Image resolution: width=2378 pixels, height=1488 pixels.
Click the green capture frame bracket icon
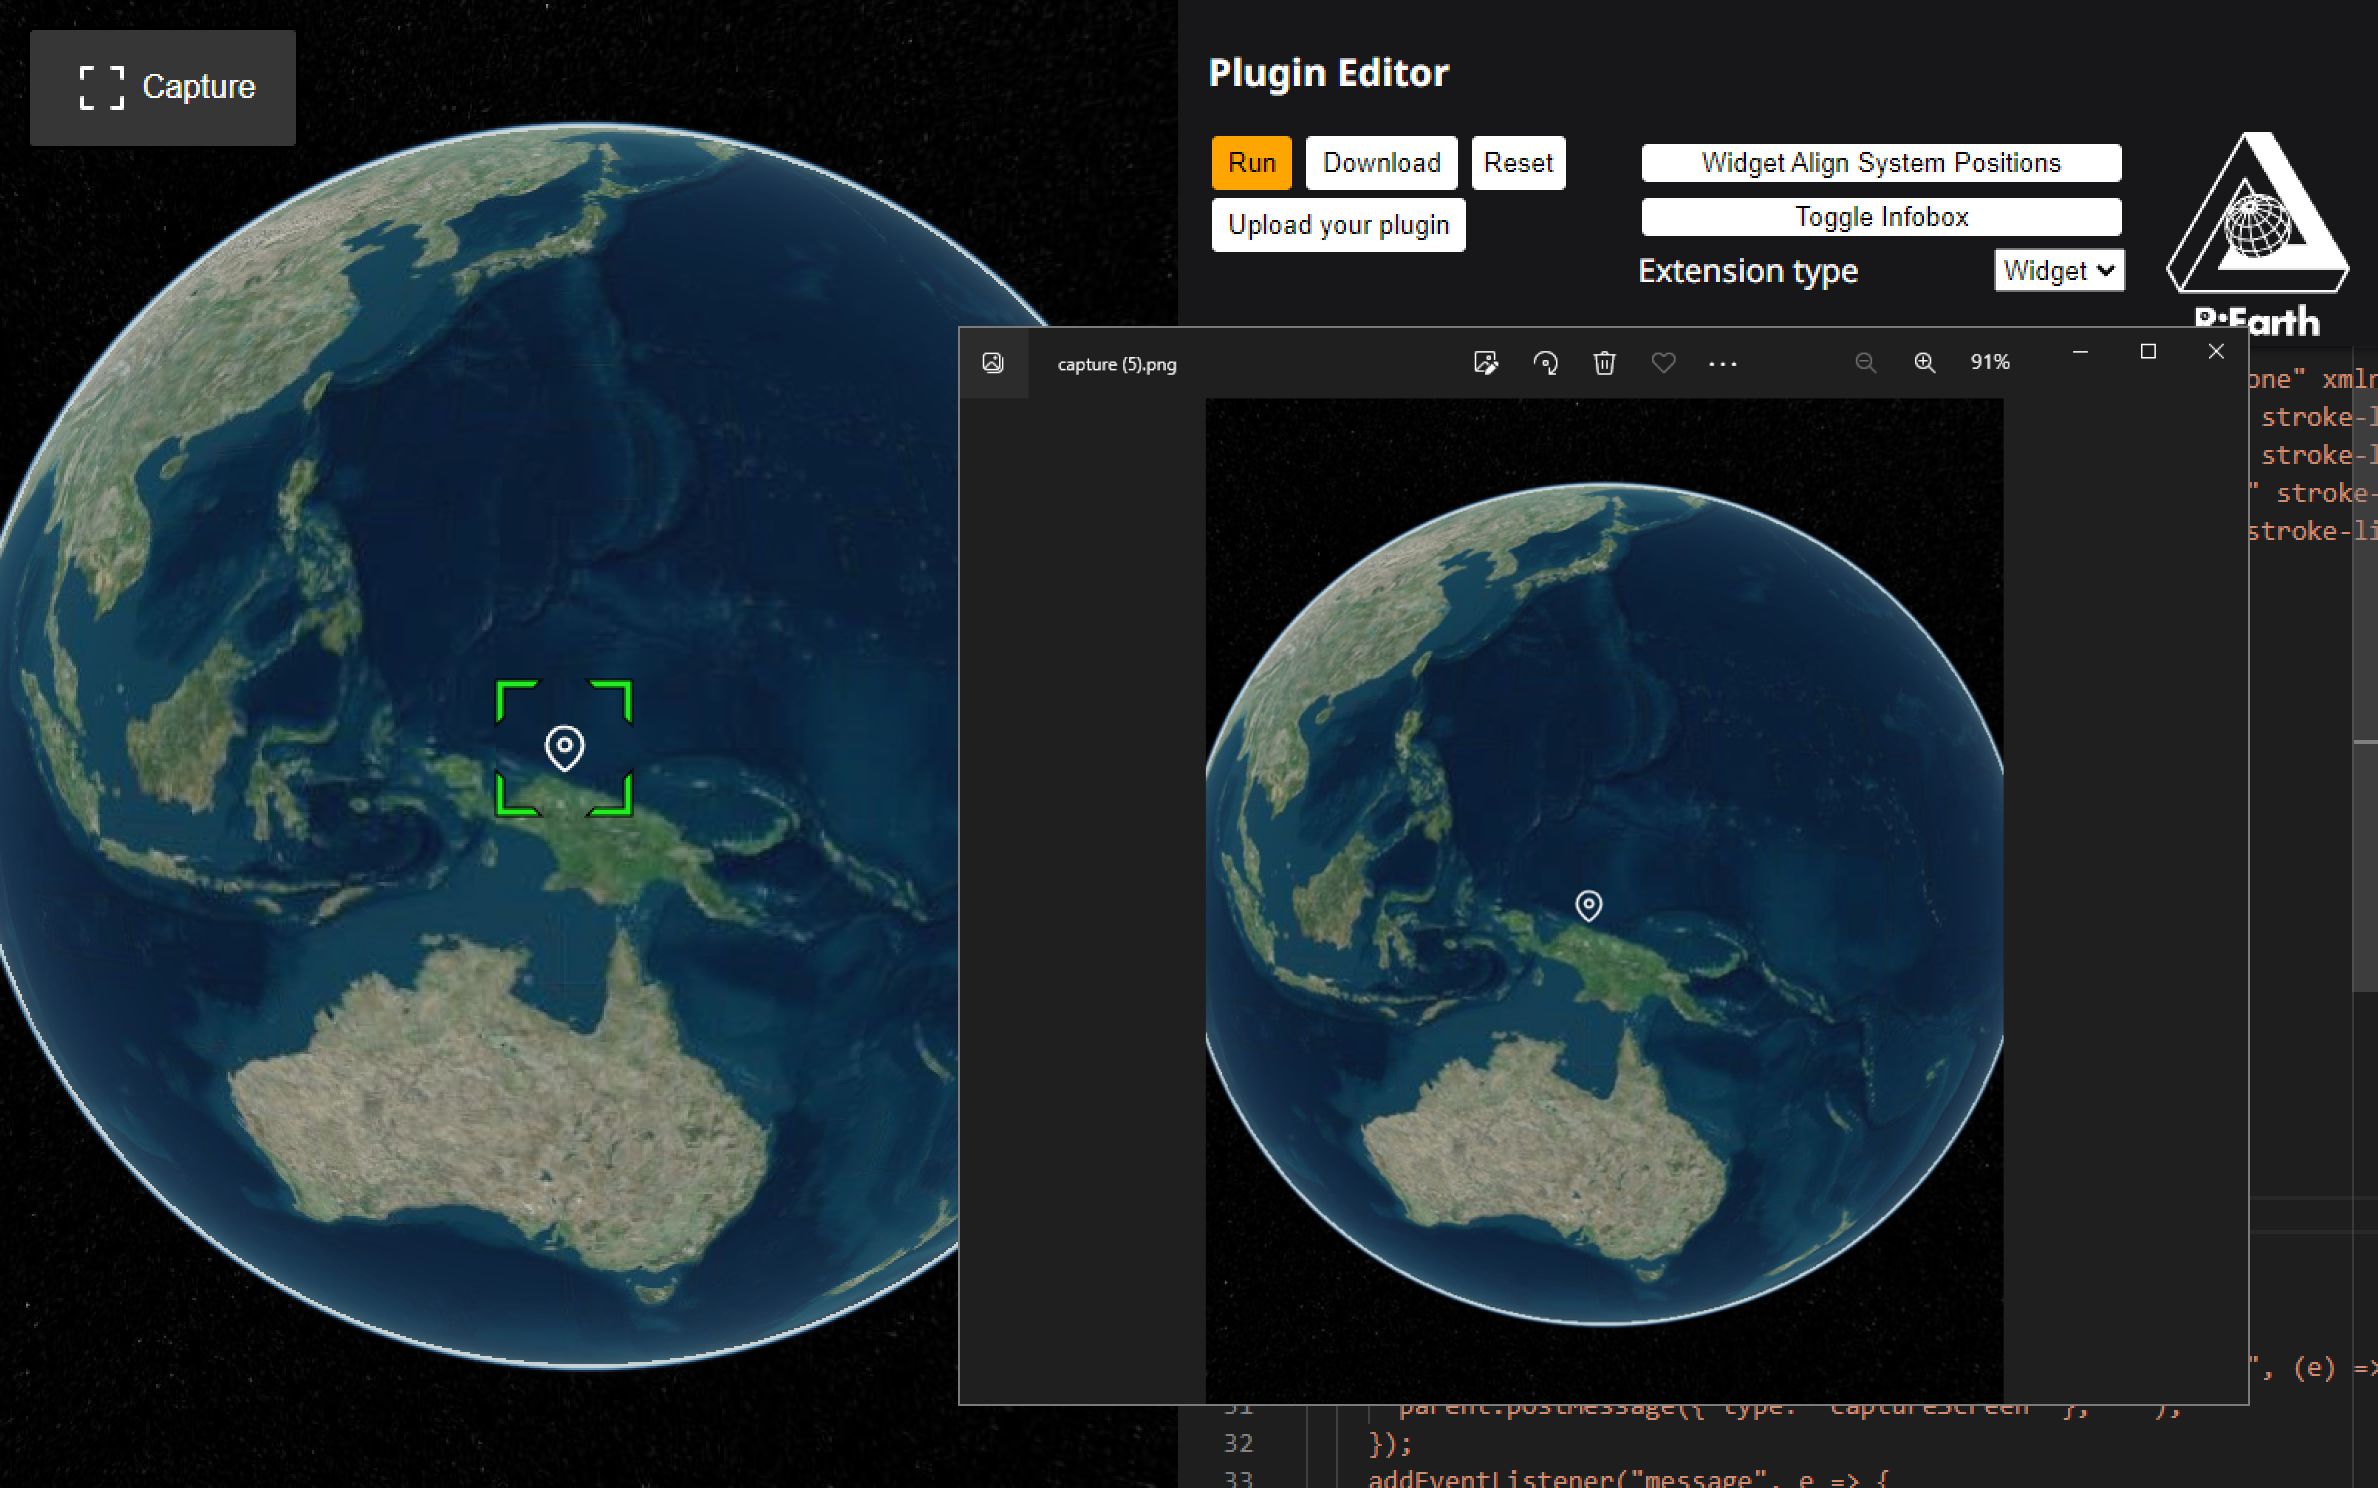point(566,746)
